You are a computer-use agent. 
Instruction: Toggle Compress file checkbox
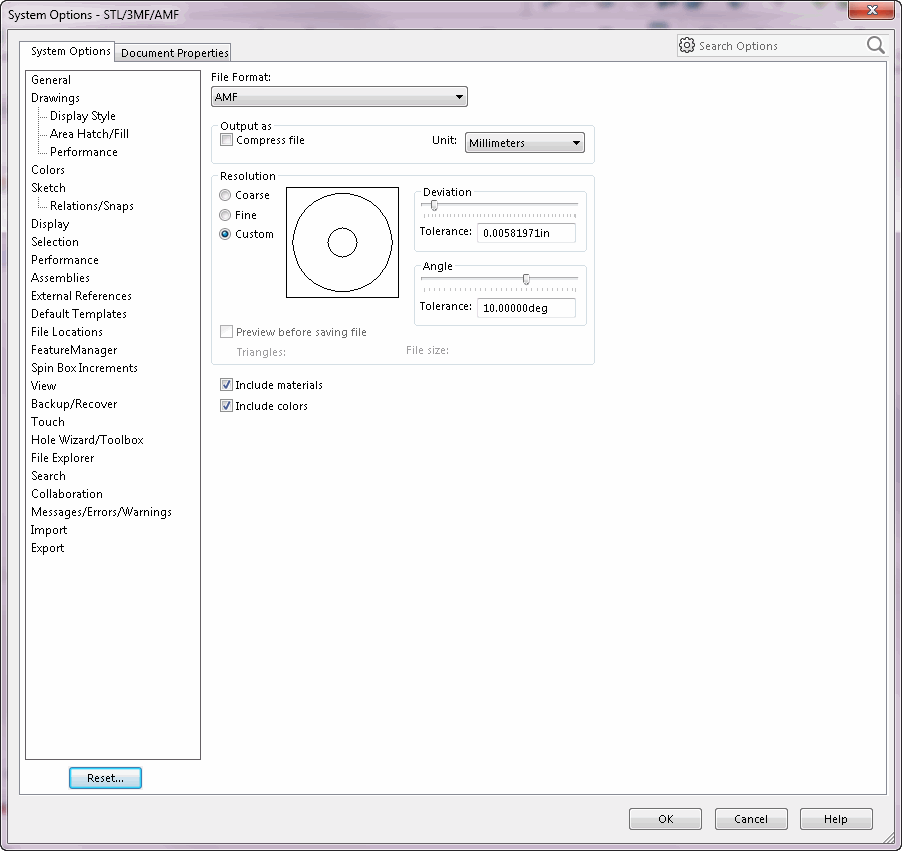click(x=227, y=140)
